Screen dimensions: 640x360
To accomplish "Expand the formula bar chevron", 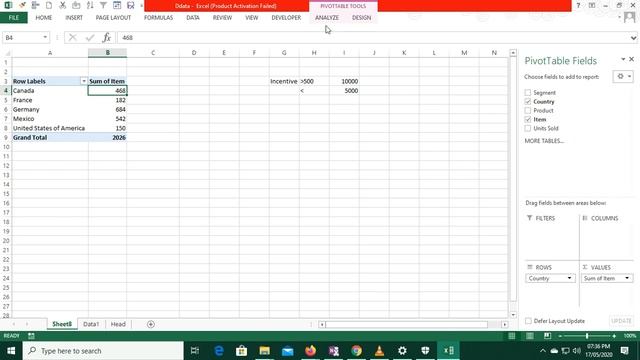I will click(x=633, y=38).
